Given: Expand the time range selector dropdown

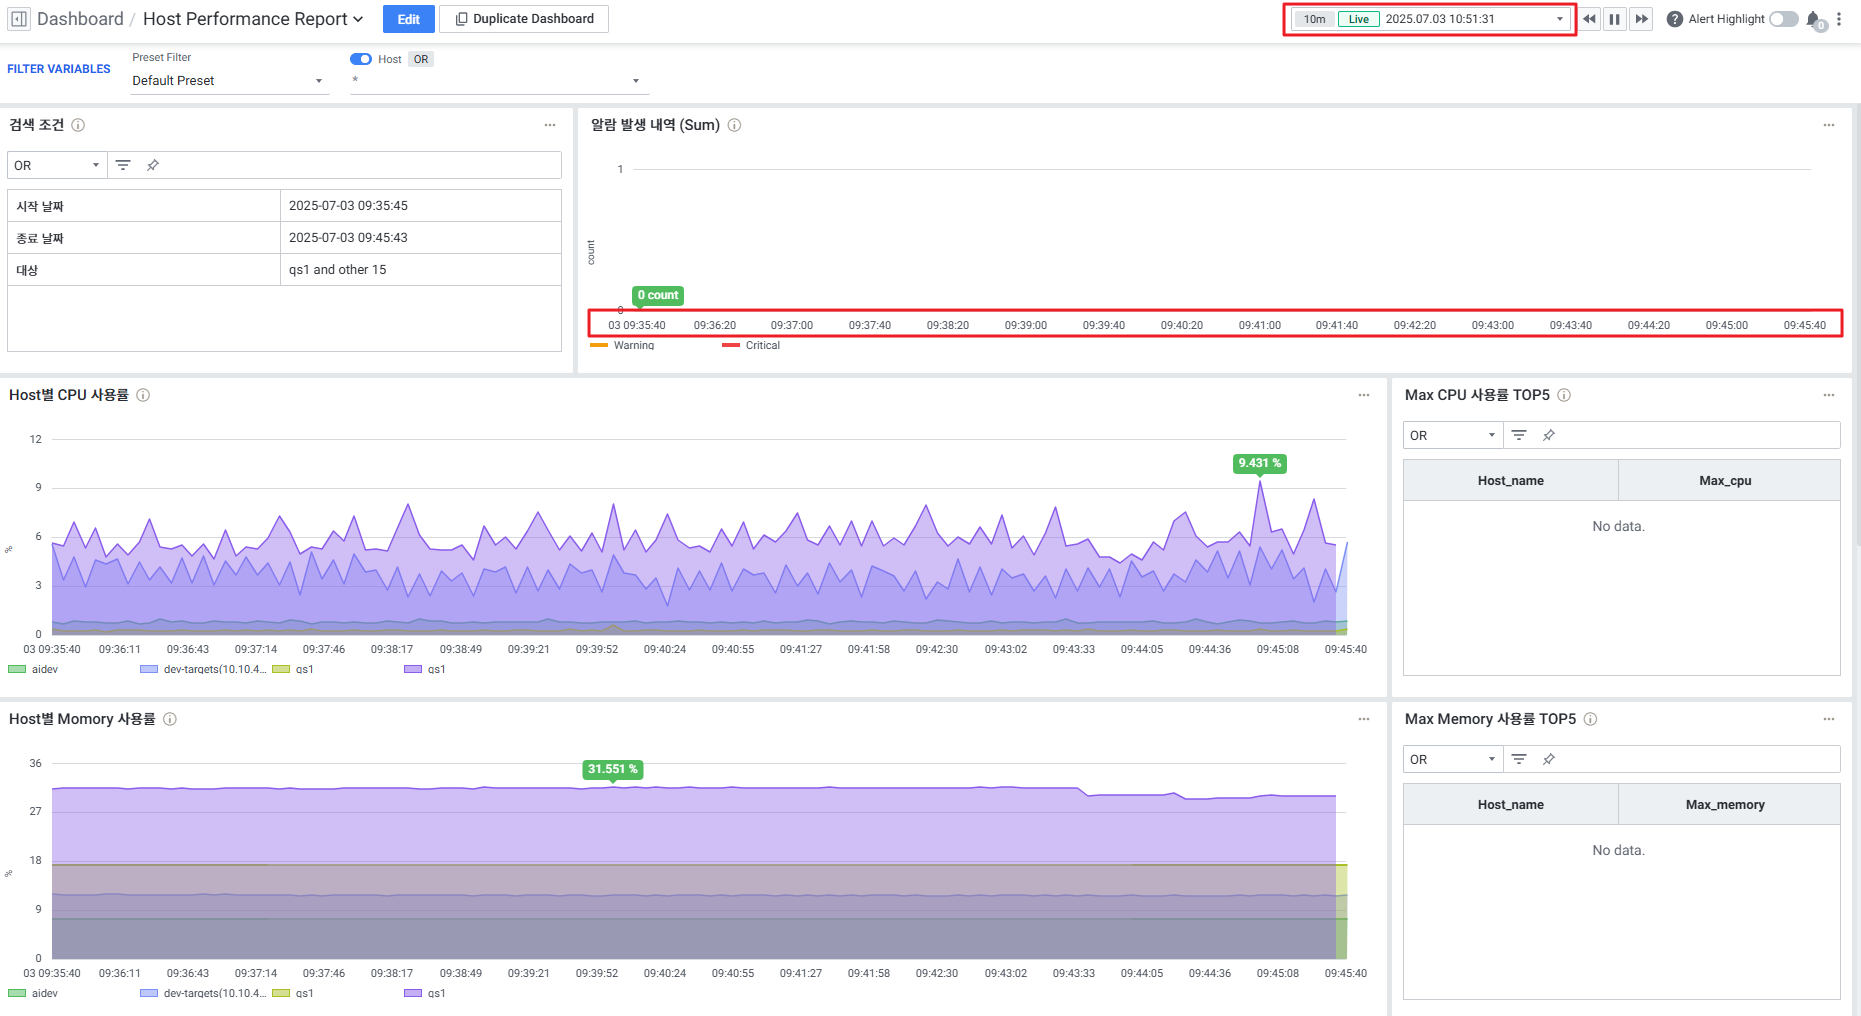Looking at the screenshot, I should point(1559,19).
